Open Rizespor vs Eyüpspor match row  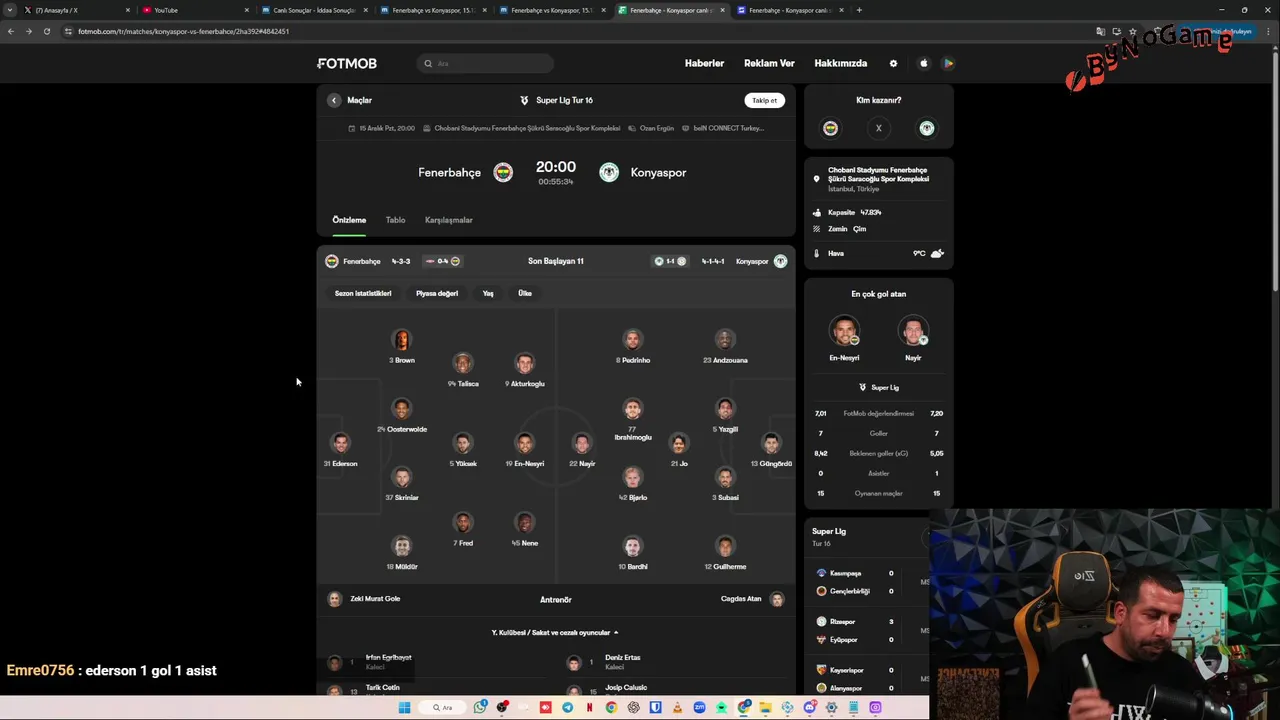pos(868,630)
